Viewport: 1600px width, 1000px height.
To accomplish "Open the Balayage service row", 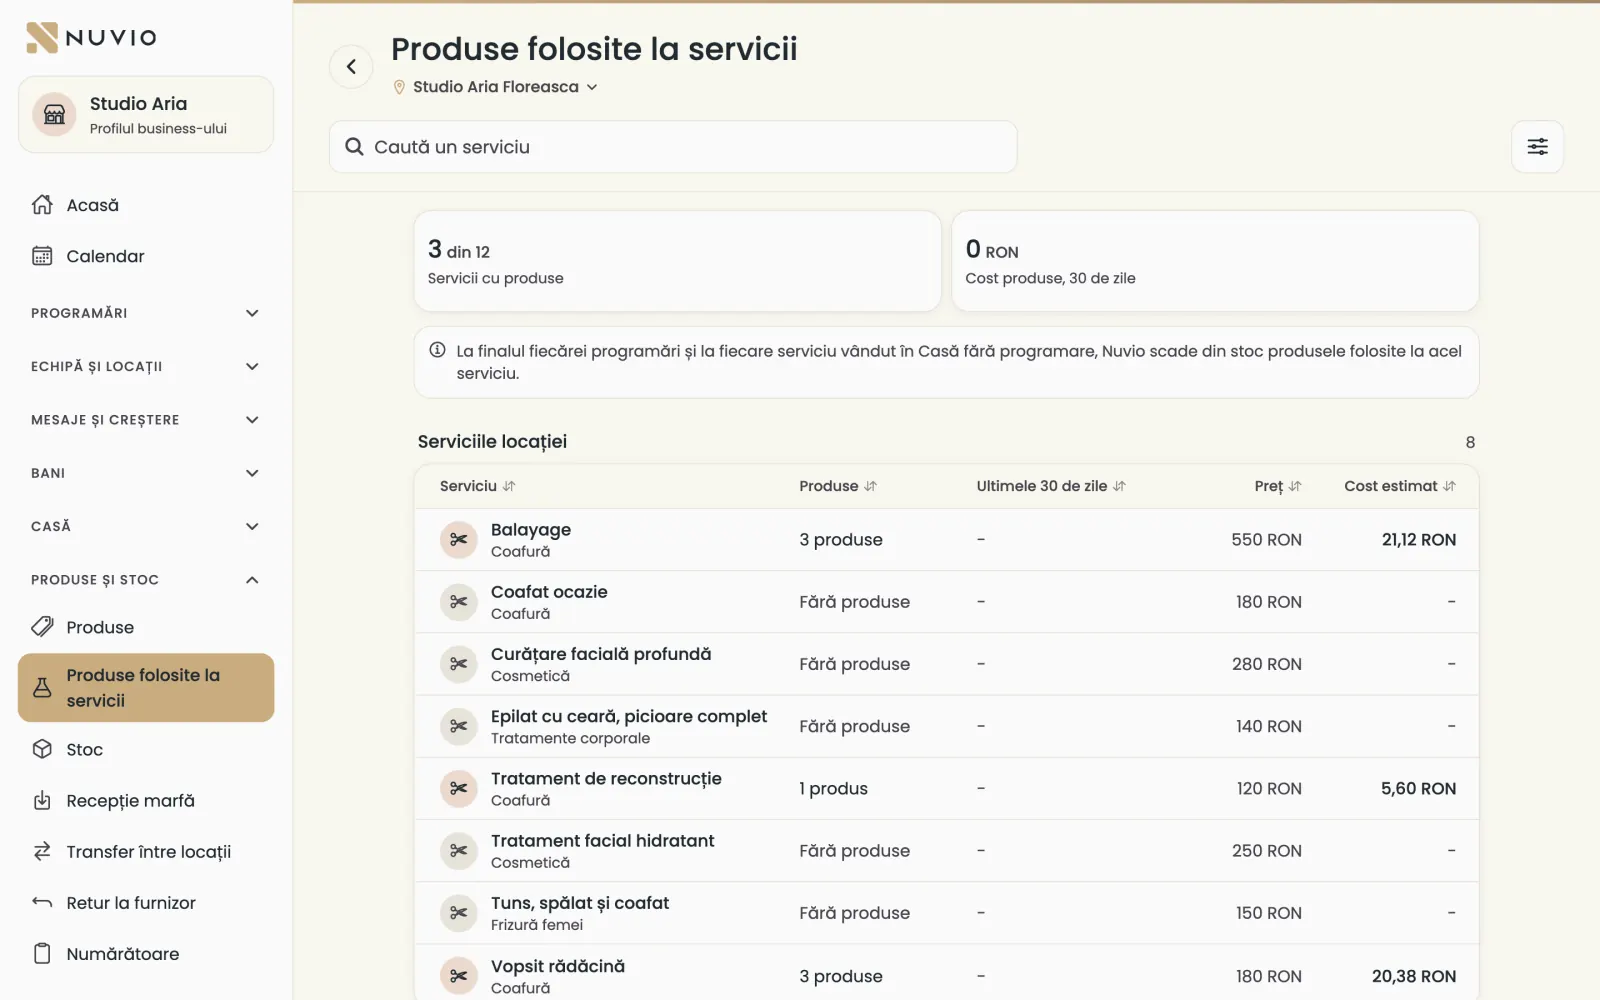I will tap(947, 540).
